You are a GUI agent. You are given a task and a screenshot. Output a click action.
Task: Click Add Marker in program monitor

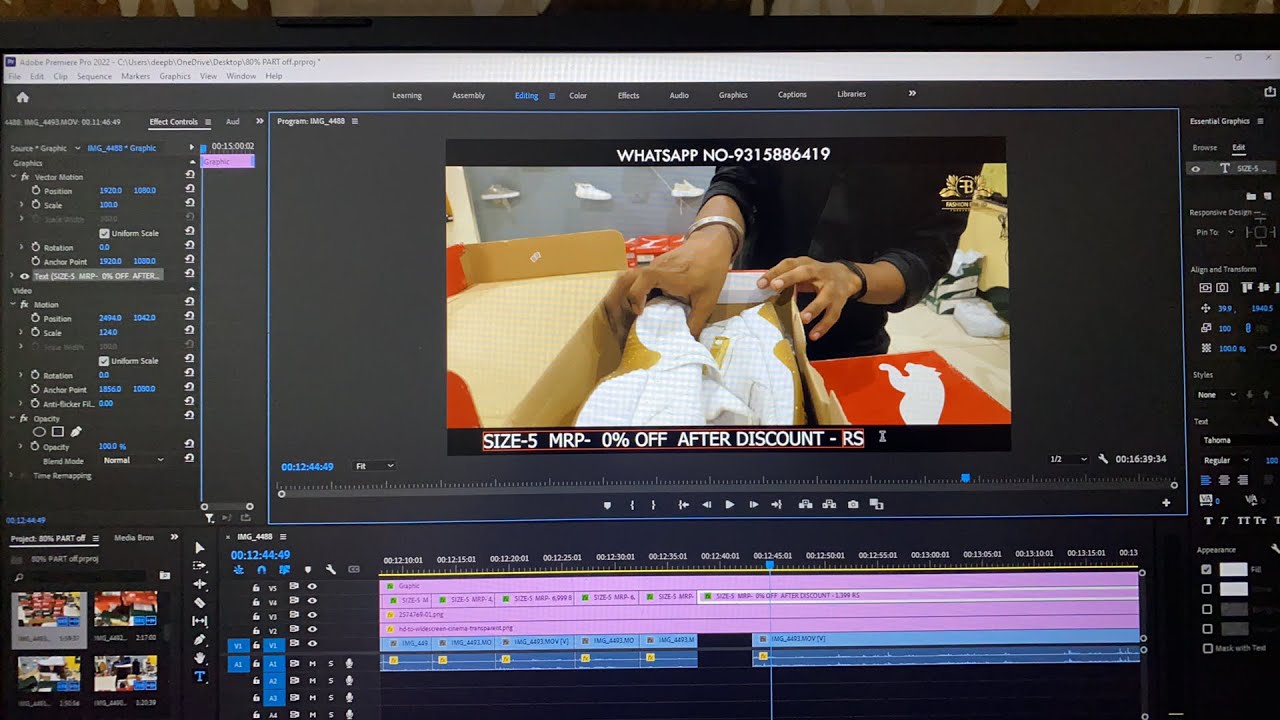coord(607,505)
